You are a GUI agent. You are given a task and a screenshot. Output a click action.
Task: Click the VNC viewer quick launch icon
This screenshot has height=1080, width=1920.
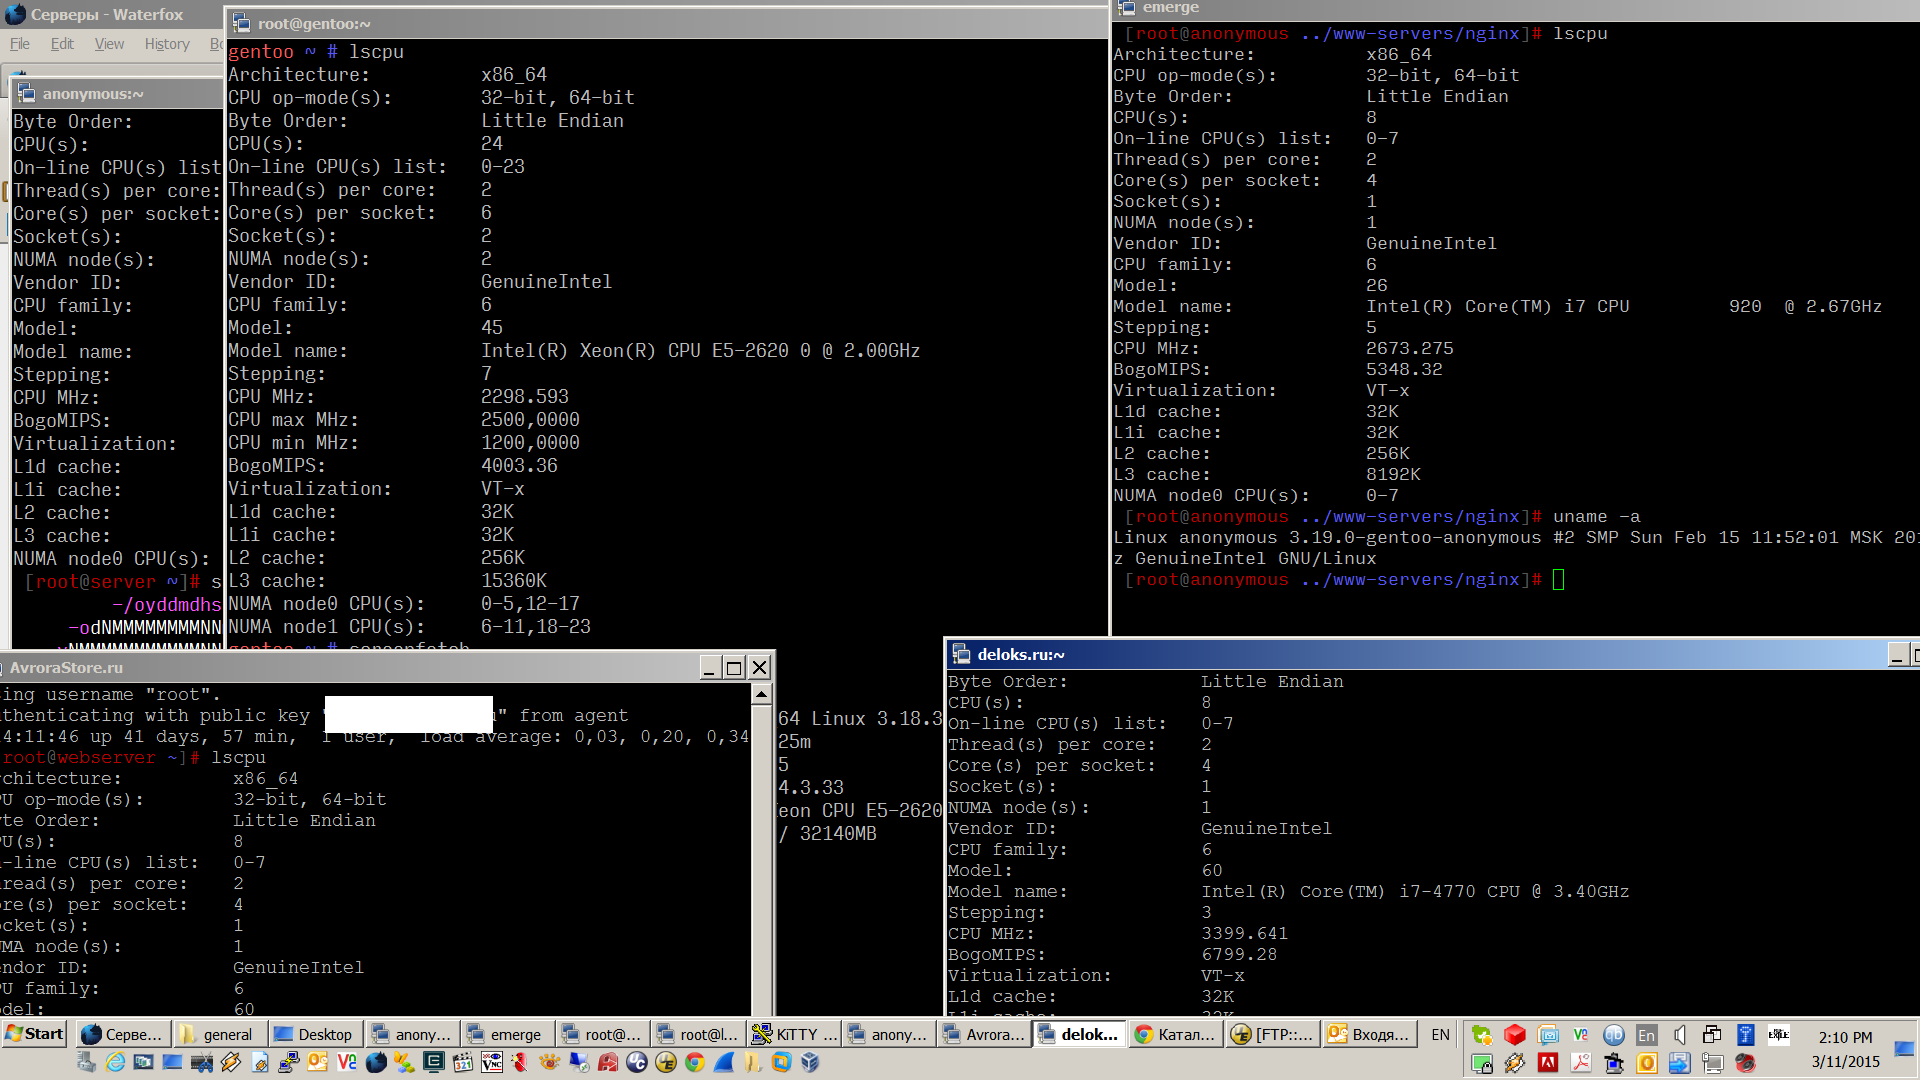491,1062
